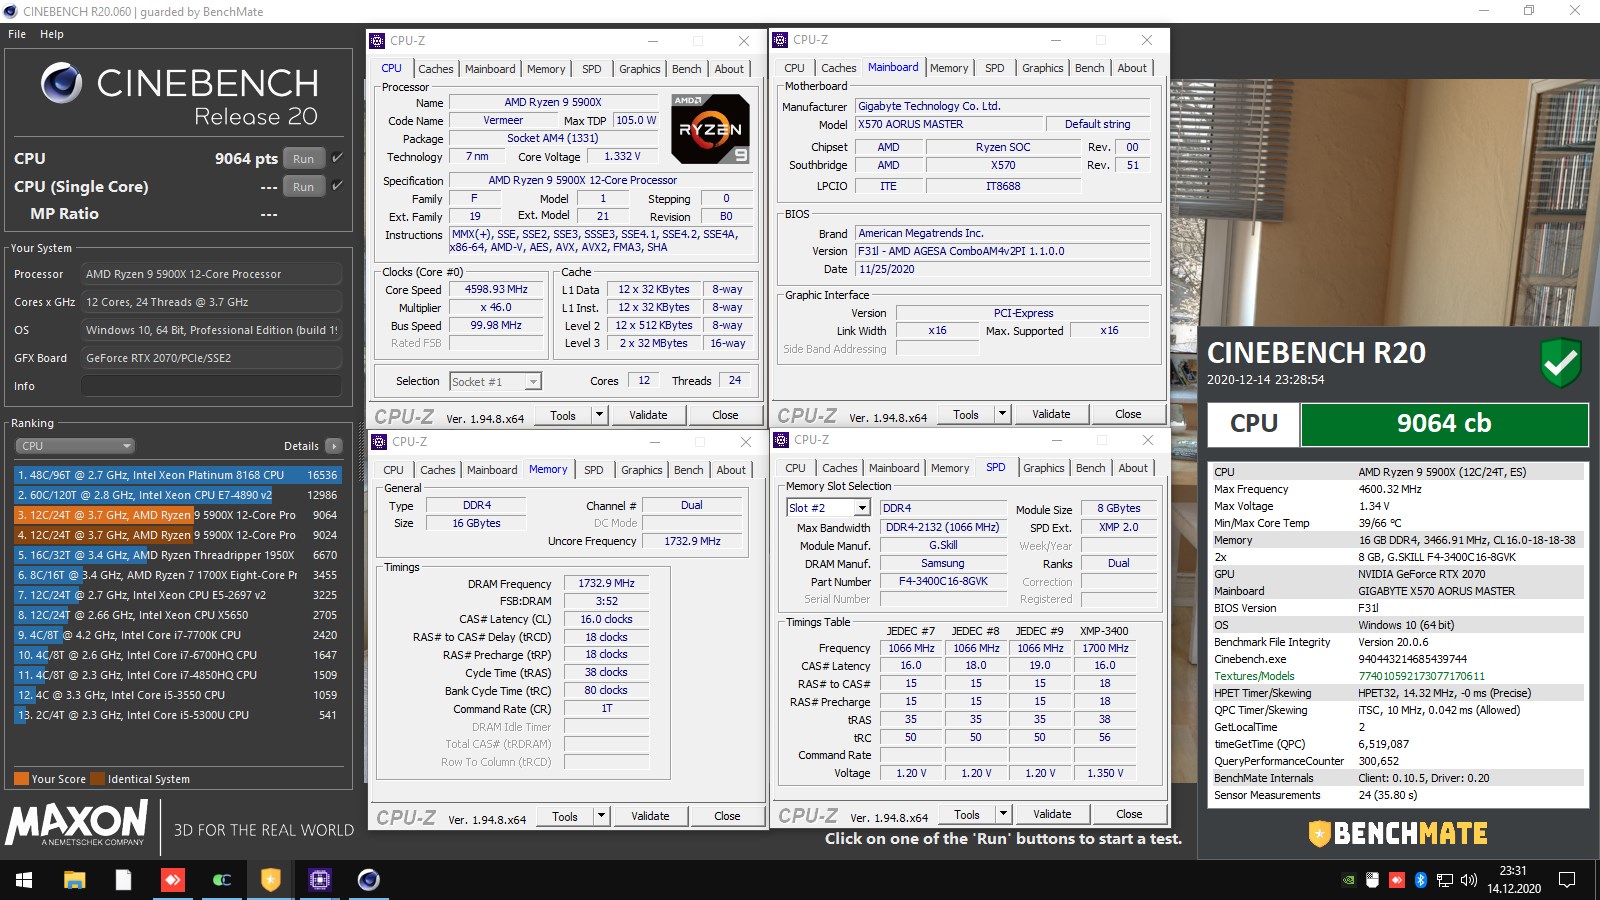Switch to the Cinebench sphere taskbar icon

coord(368,880)
